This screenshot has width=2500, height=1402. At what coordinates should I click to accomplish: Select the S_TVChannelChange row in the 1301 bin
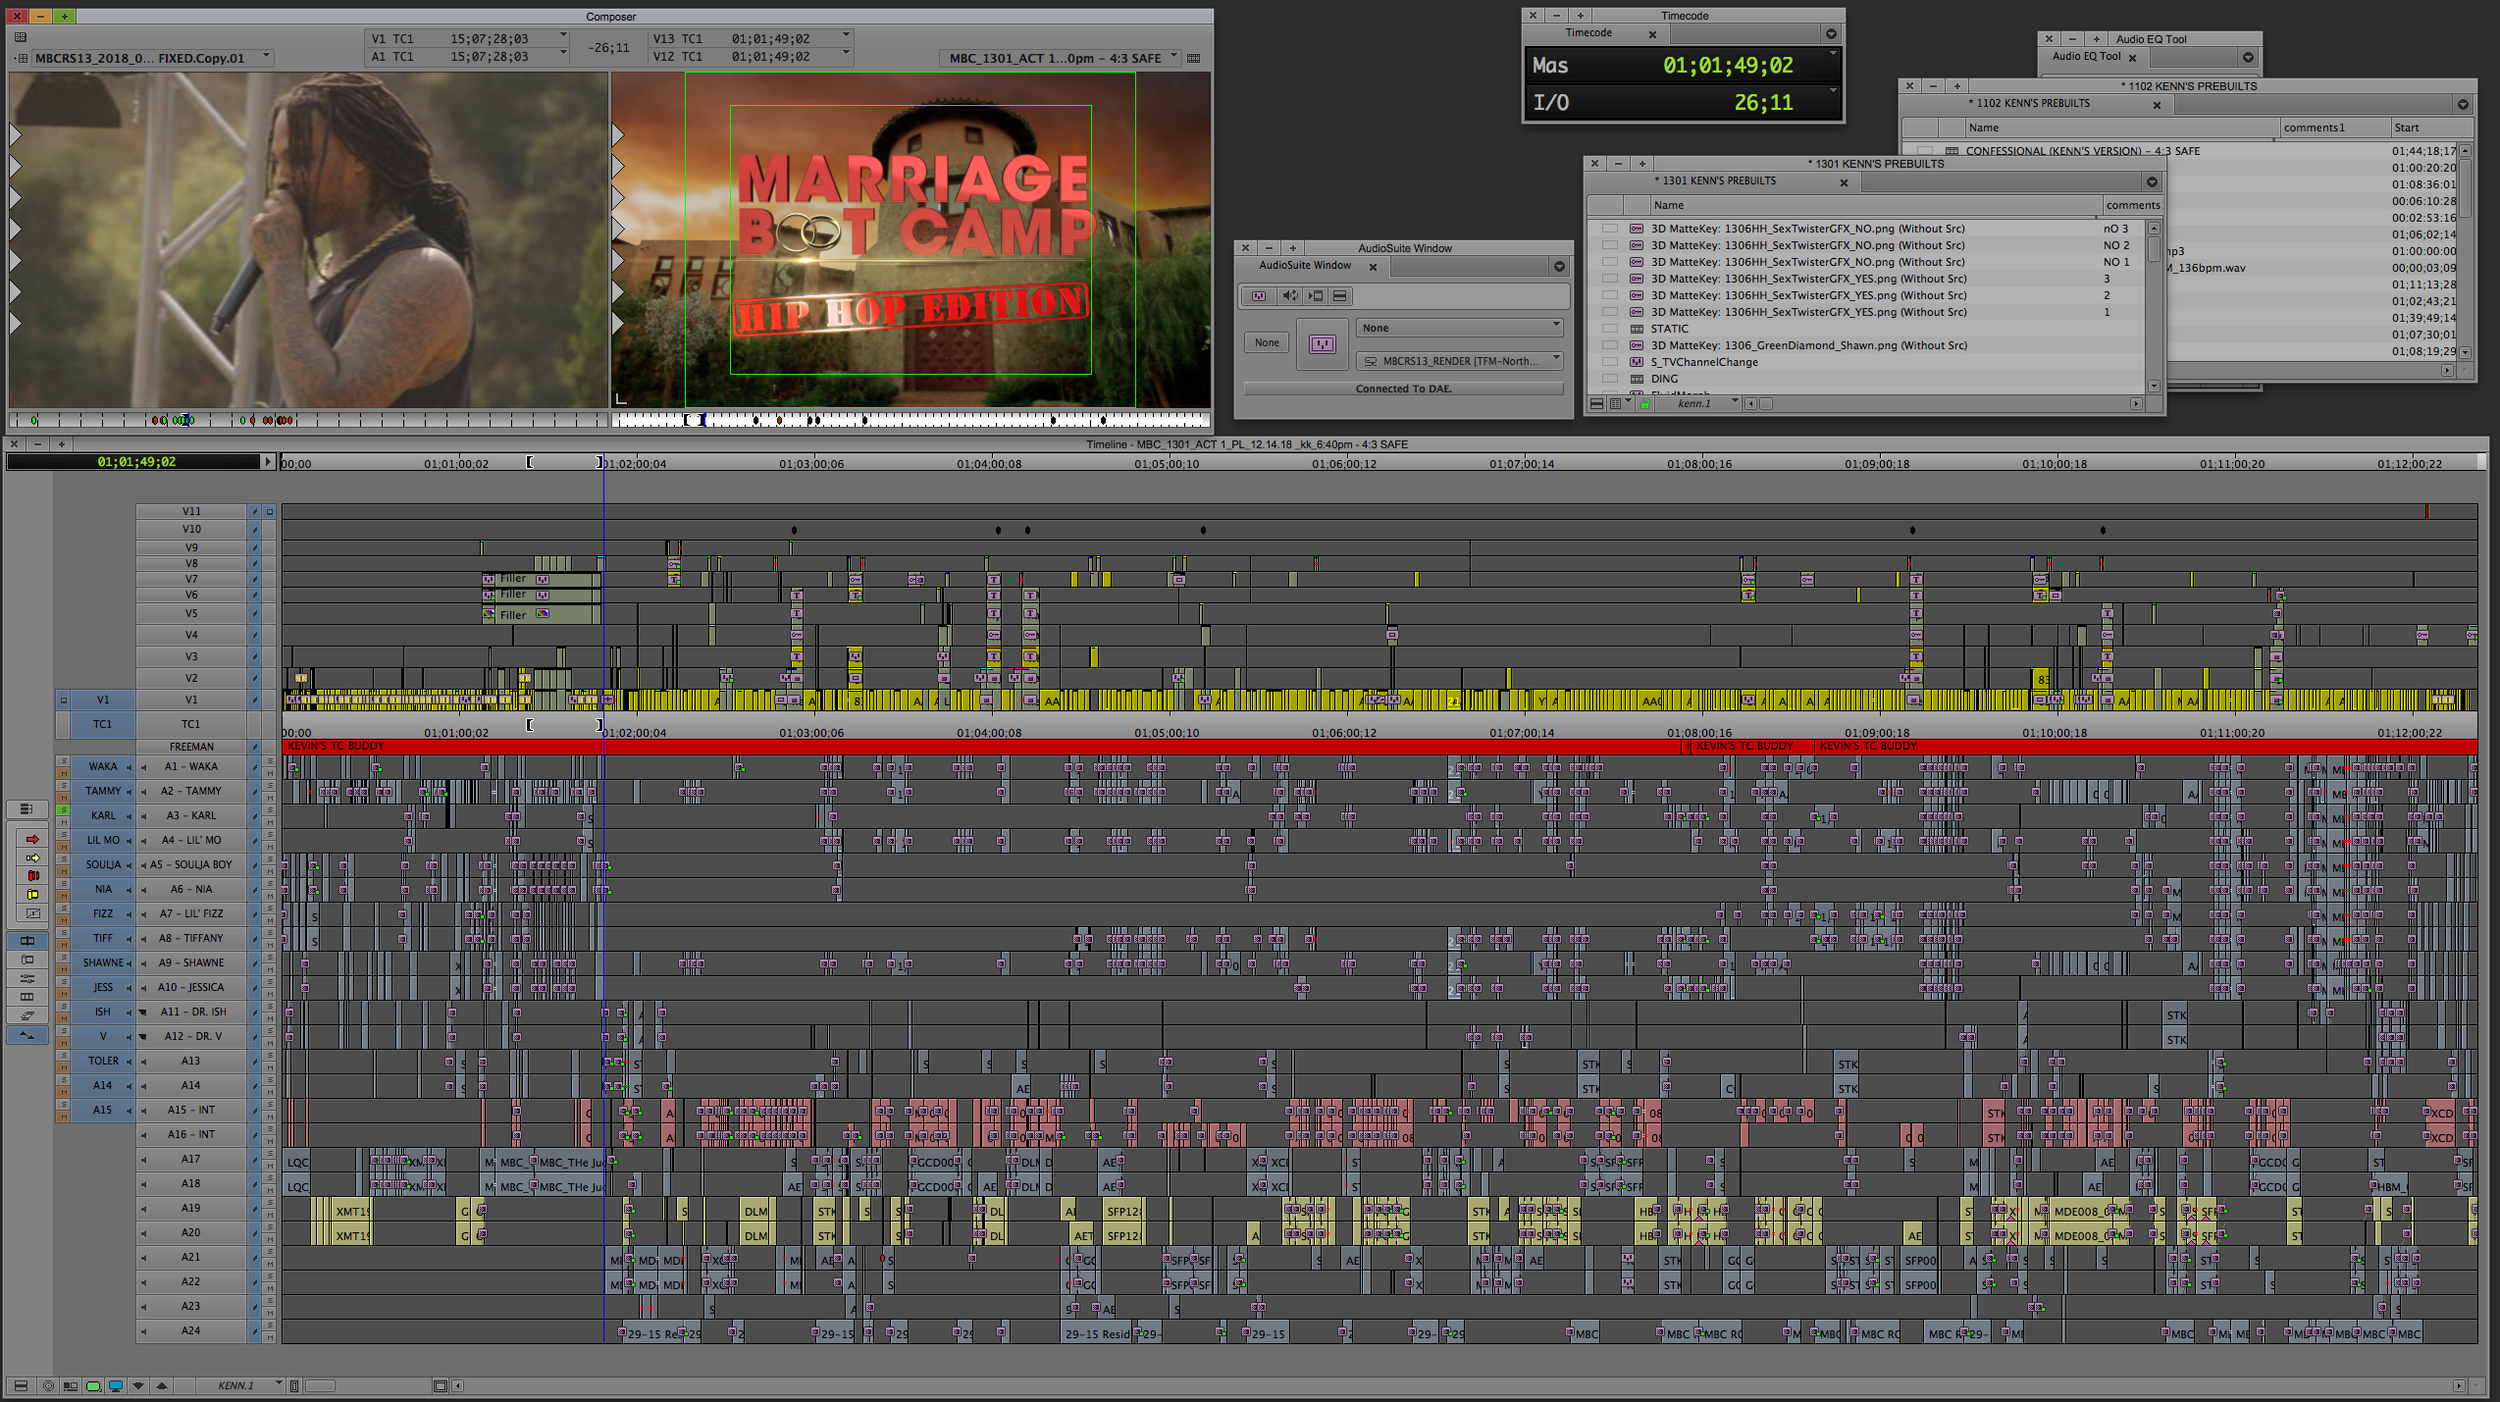(x=1866, y=362)
